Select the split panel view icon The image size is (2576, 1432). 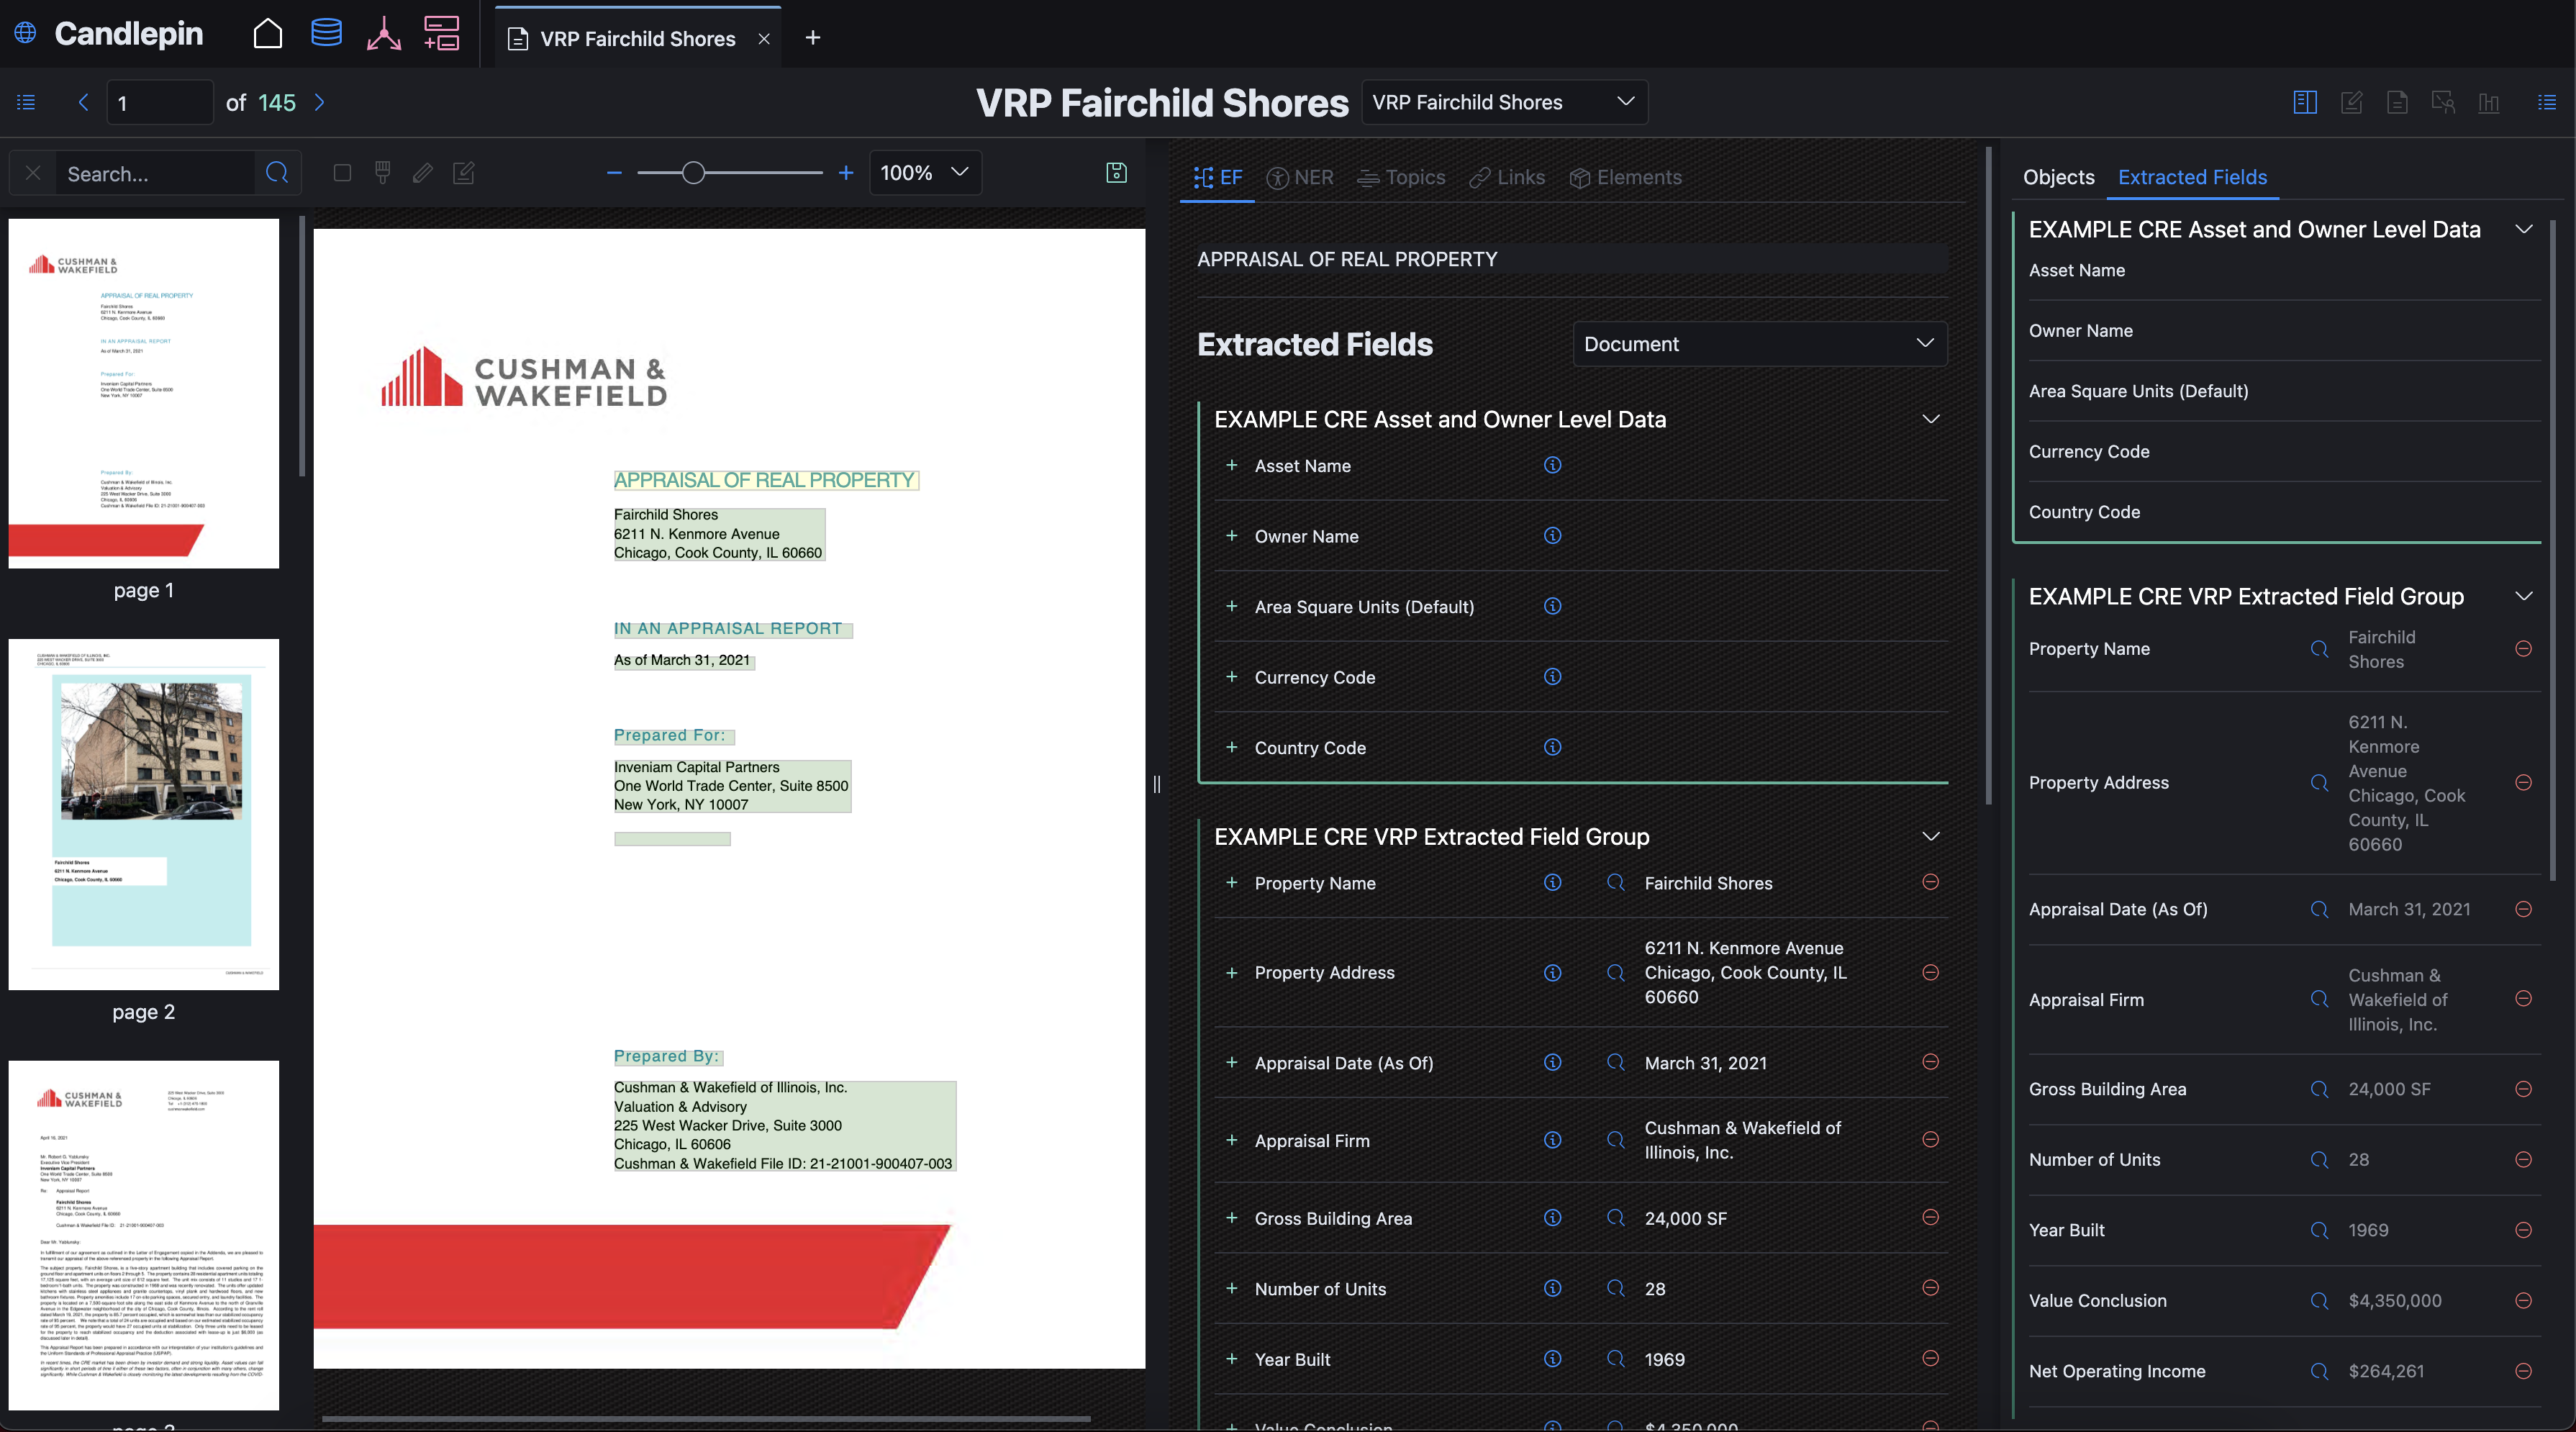[x=2305, y=102]
